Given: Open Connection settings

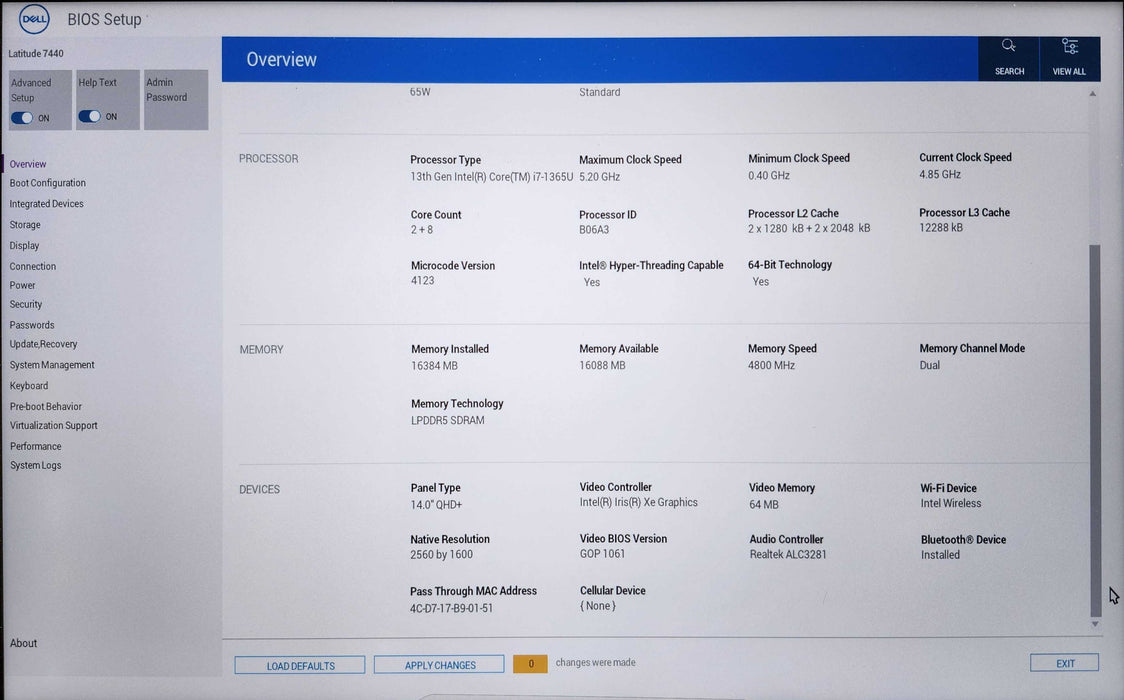Looking at the screenshot, I should click(32, 266).
